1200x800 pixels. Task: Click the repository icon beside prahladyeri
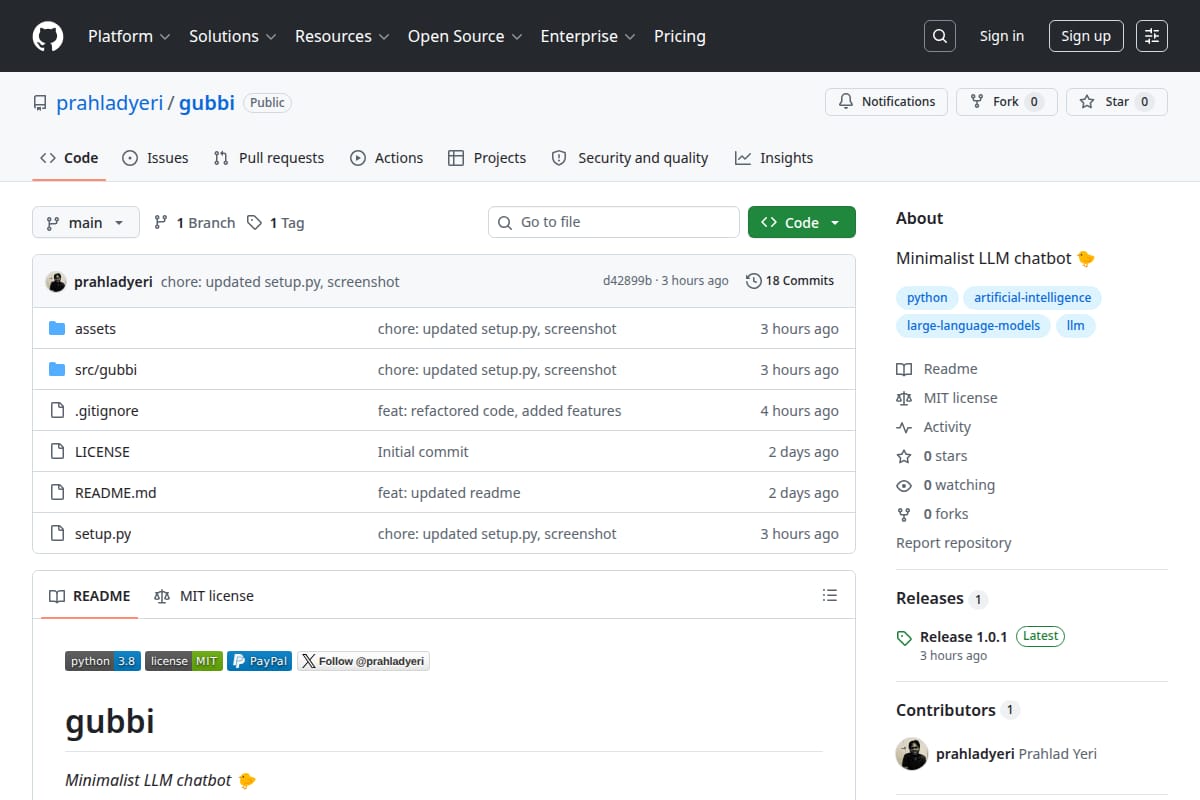click(x=40, y=103)
